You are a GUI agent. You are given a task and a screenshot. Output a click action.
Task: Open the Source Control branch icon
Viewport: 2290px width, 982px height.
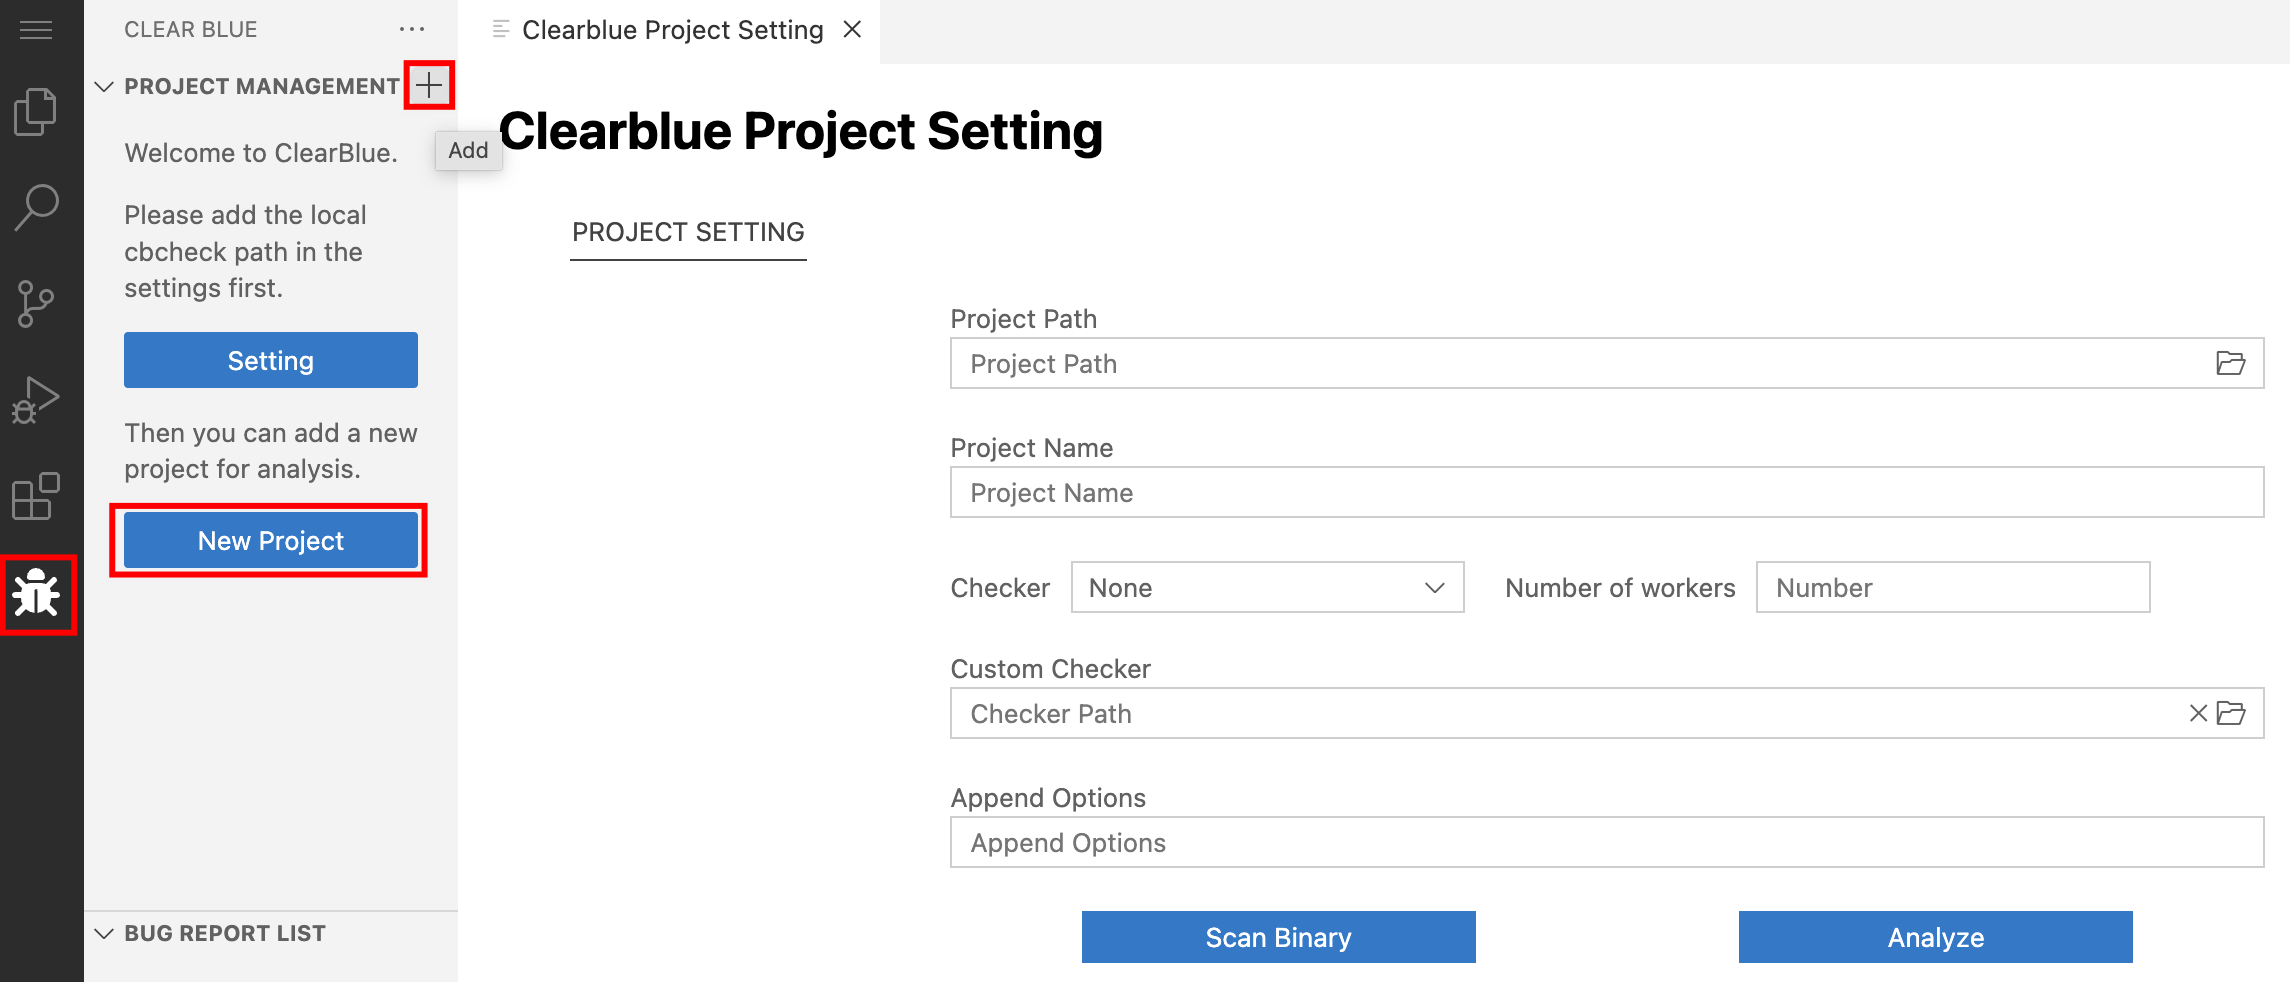coord(36,304)
